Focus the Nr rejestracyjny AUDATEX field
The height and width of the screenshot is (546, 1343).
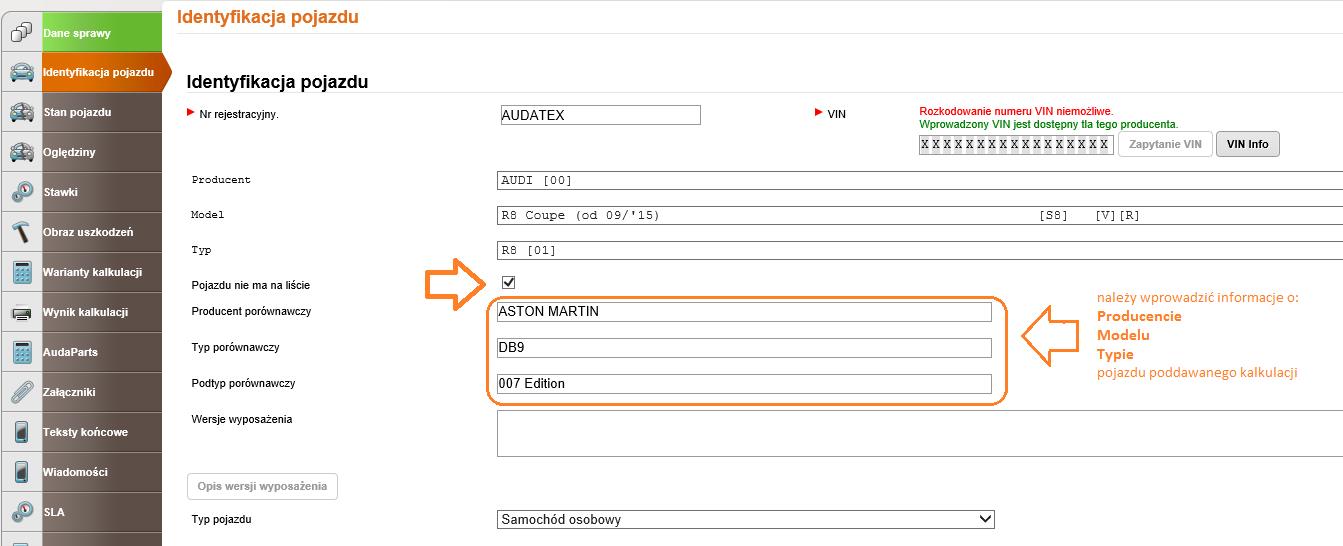coord(600,115)
